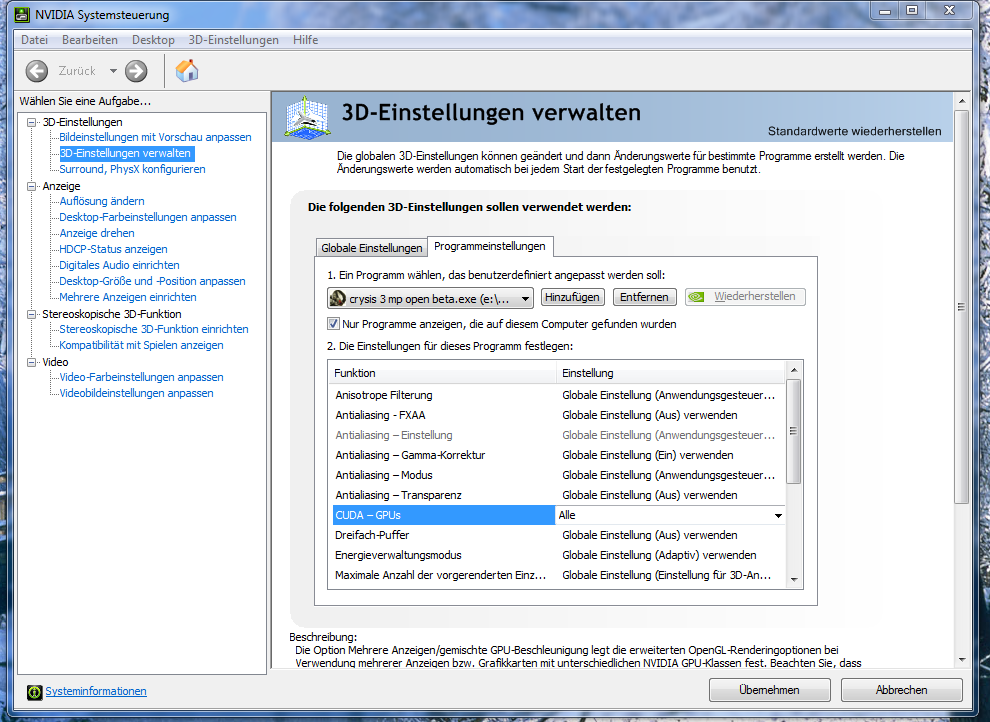Open the Desktop menu
Viewport: 990px width, 722px height.
coord(153,40)
